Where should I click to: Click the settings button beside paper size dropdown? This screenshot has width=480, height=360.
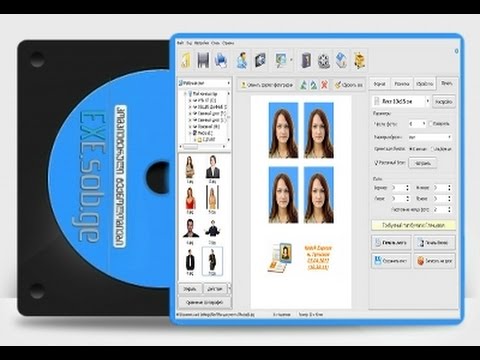point(444,101)
